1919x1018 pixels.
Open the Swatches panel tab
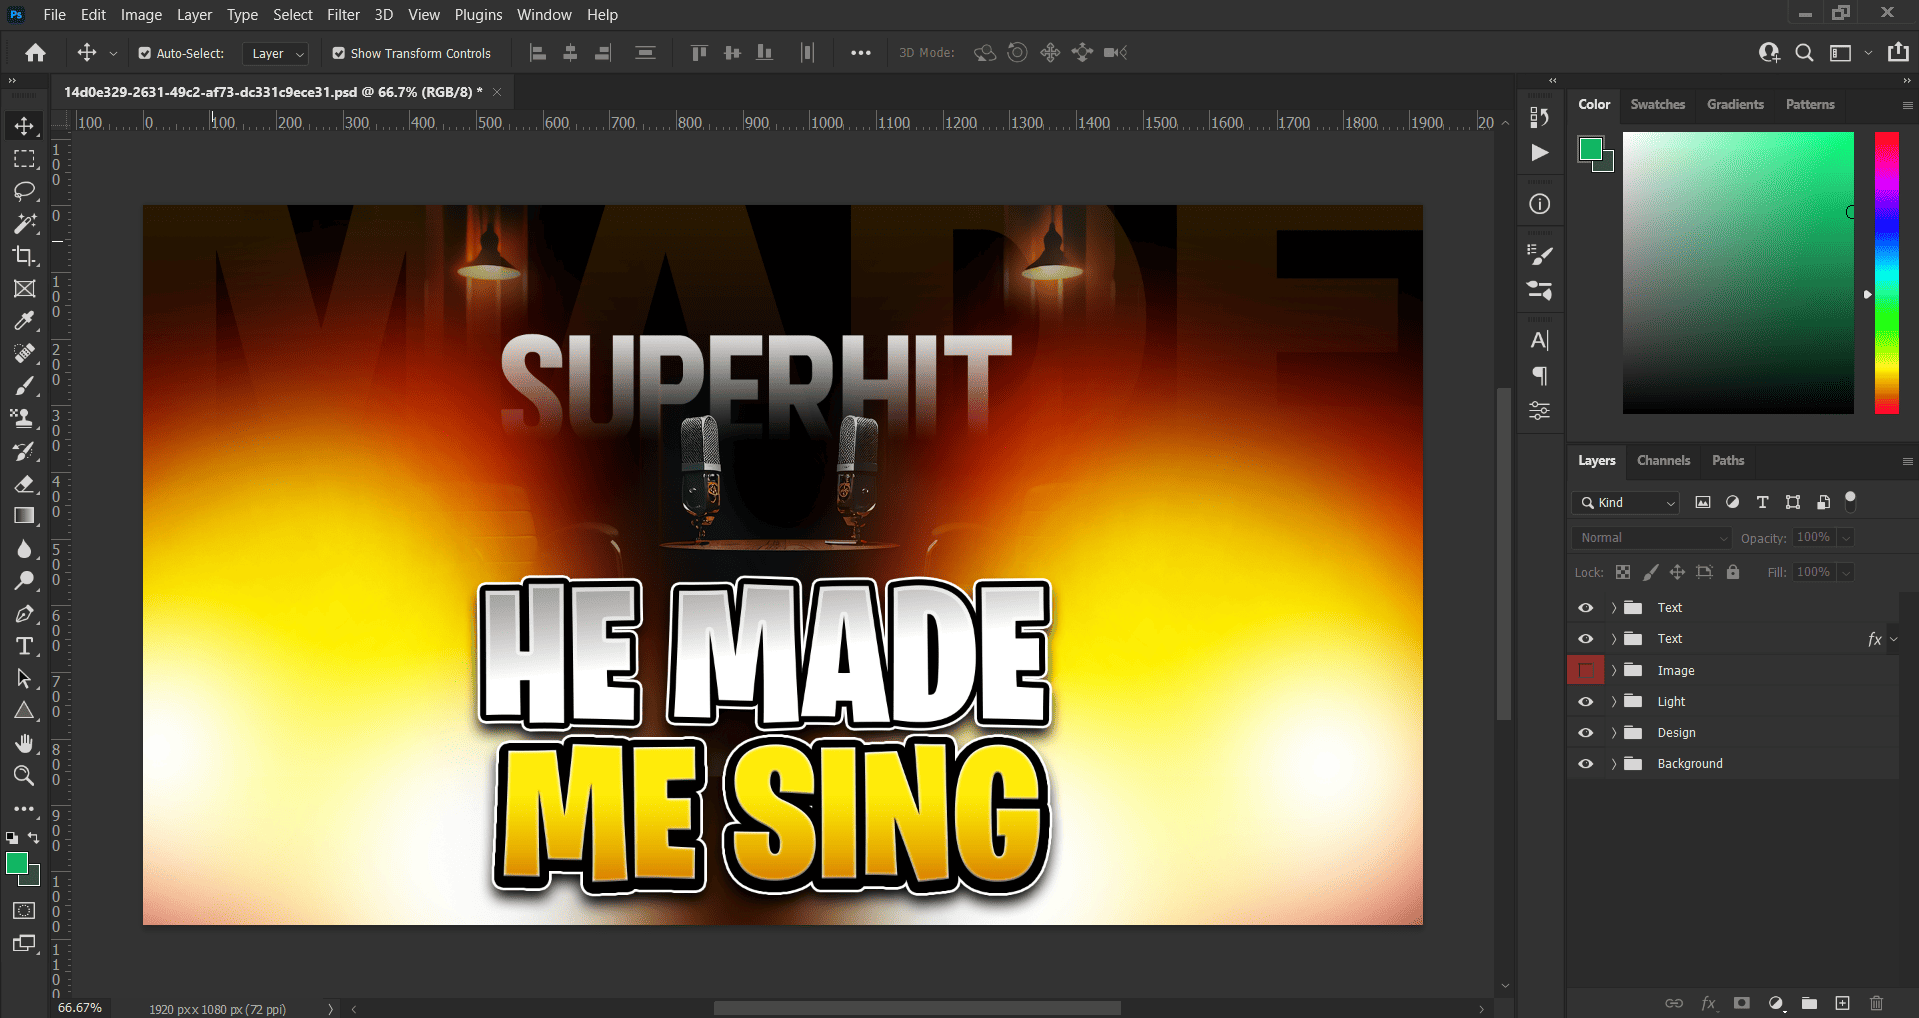tap(1657, 105)
